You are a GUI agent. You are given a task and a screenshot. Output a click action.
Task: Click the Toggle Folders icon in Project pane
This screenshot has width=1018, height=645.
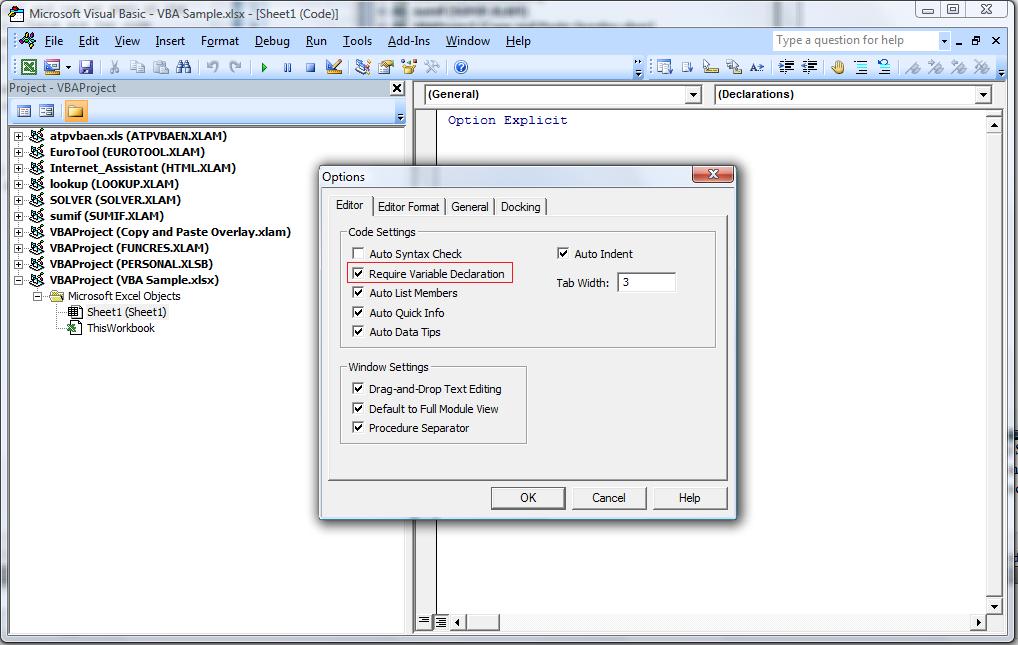75,111
